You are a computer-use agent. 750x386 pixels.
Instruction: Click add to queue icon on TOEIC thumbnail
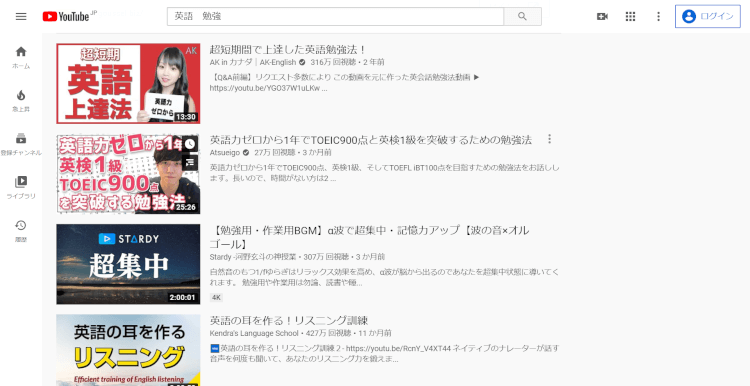tap(190, 162)
